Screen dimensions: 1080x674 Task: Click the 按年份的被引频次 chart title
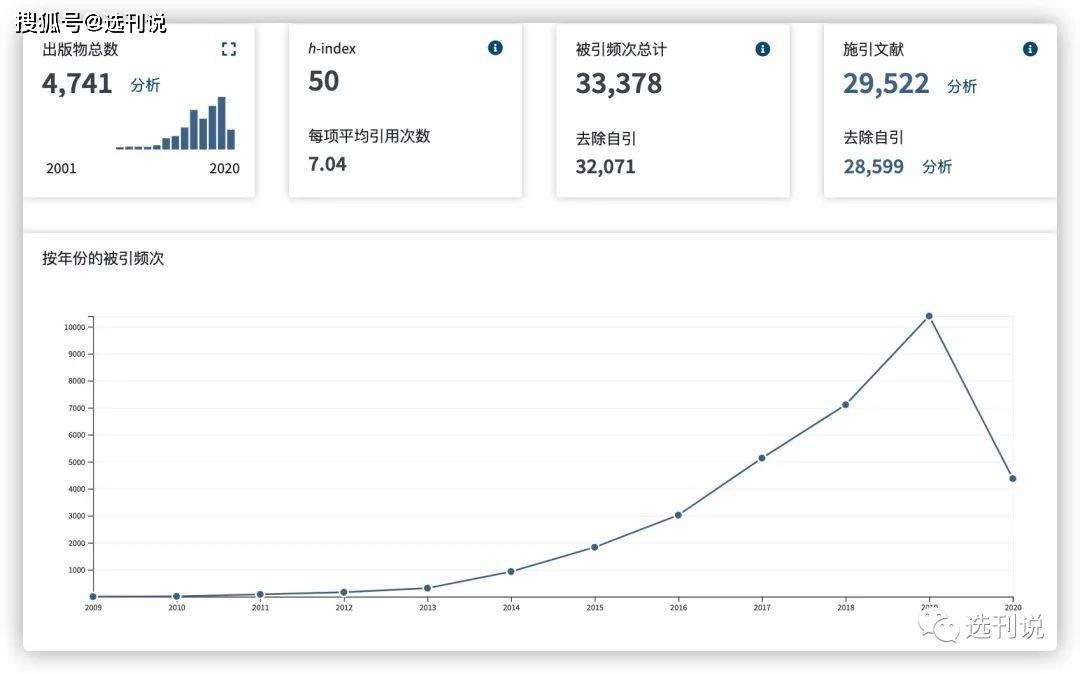coord(103,258)
